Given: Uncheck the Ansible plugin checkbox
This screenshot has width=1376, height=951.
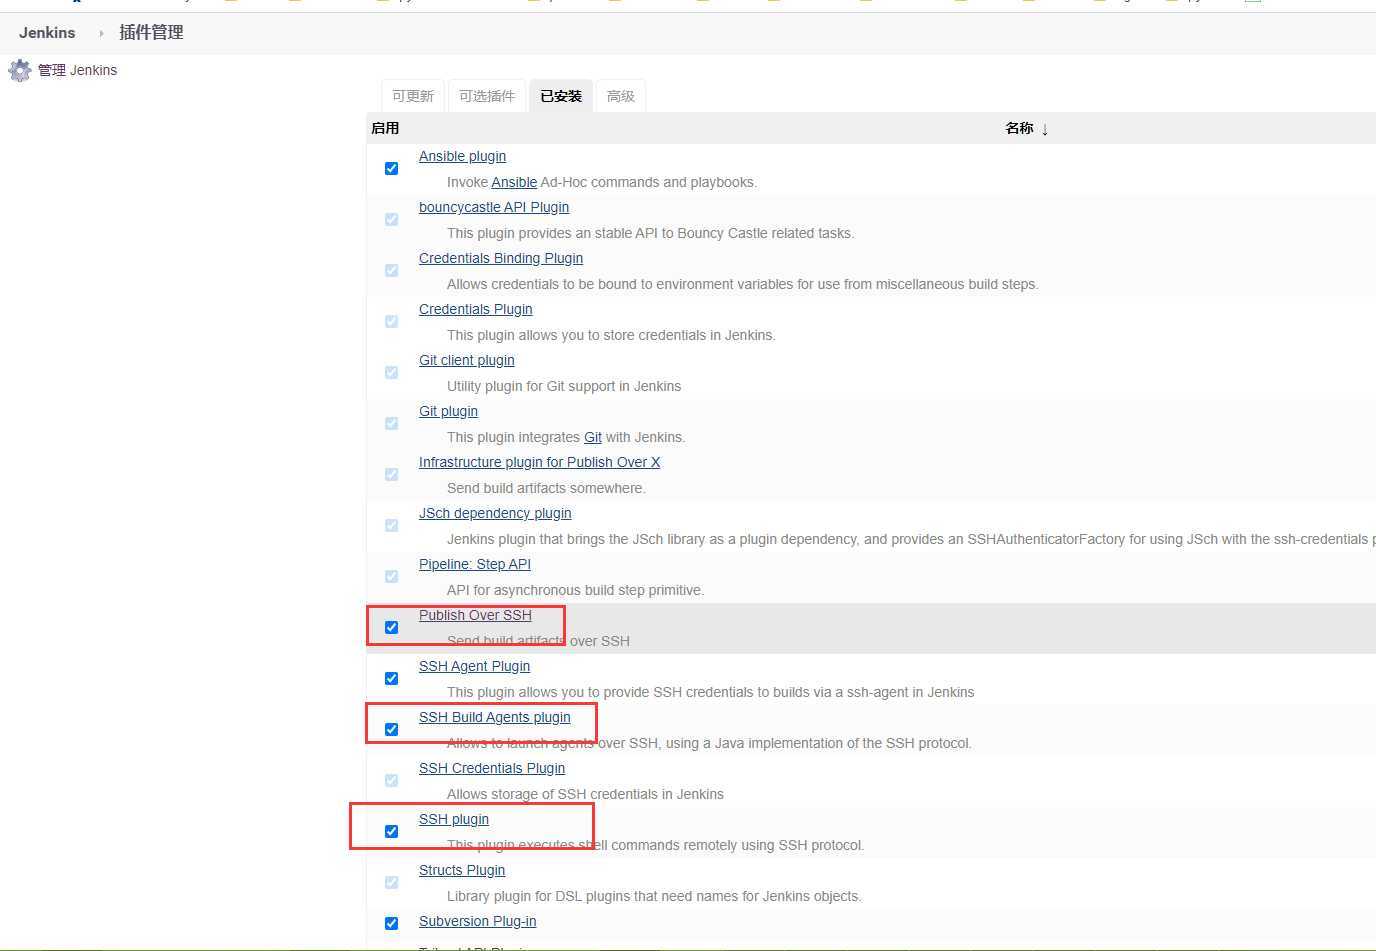Looking at the screenshot, I should coord(392,168).
